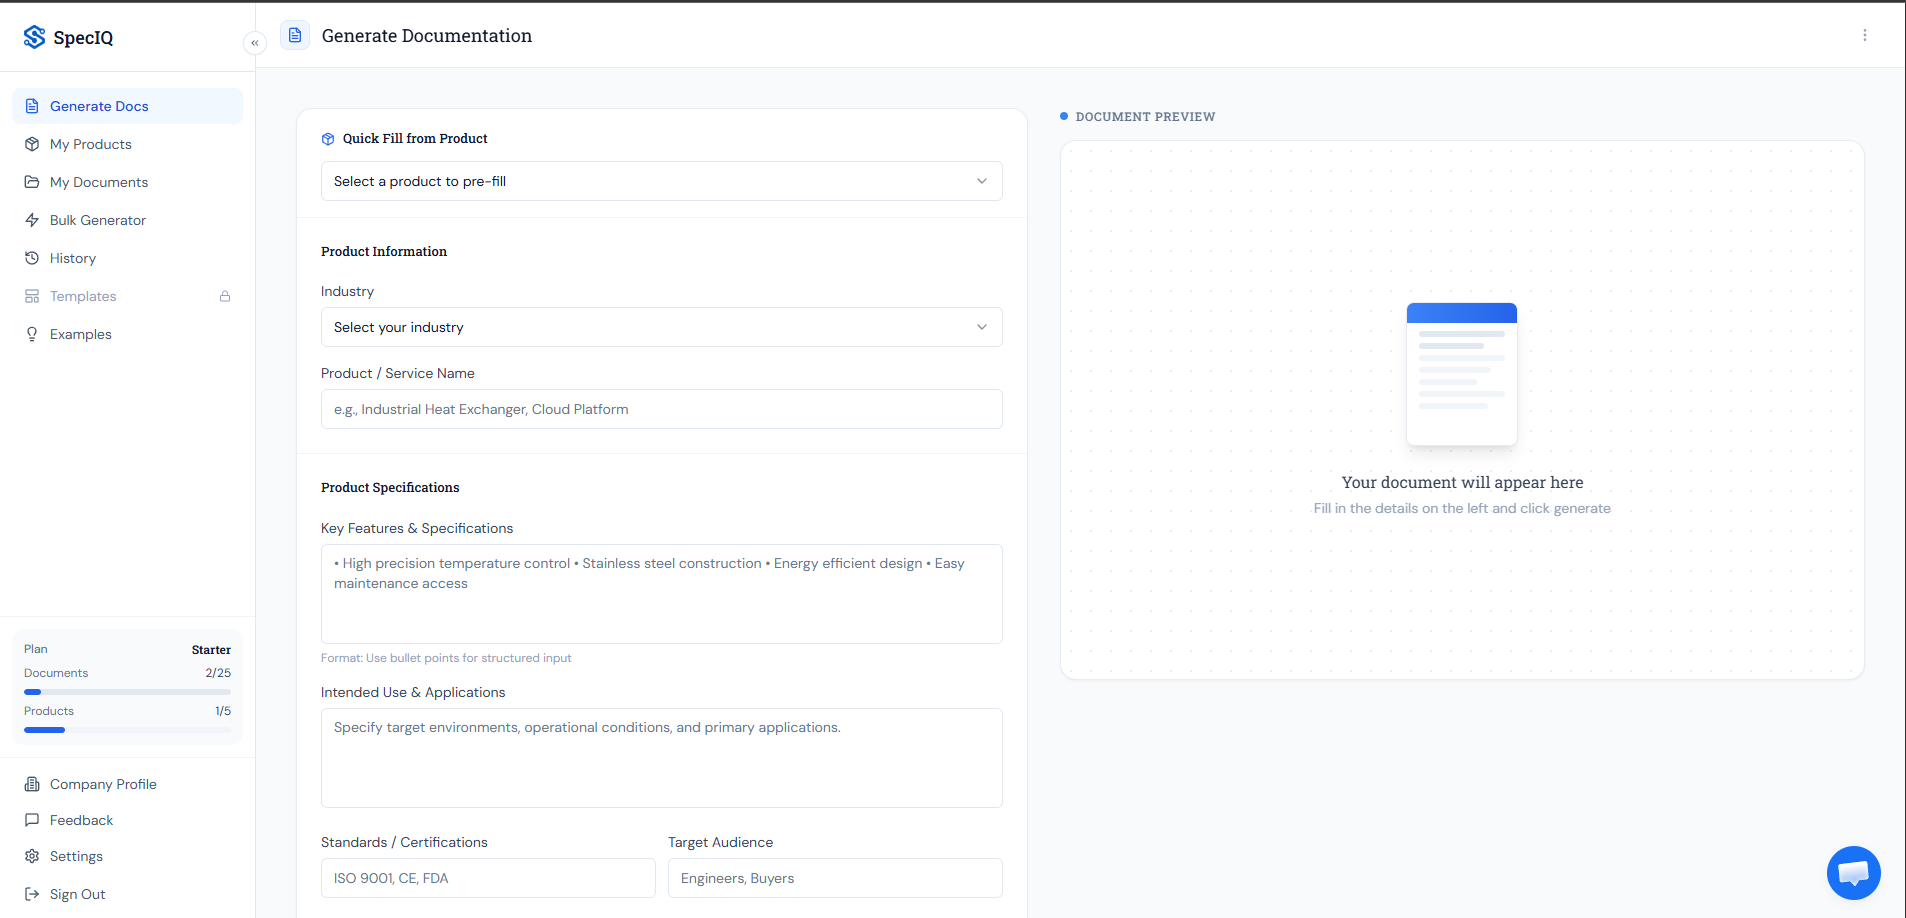Click the 'Format: Use bullet points' hint text
The width and height of the screenshot is (1906, 918).
pyautogui.click(x=446, y=658)
